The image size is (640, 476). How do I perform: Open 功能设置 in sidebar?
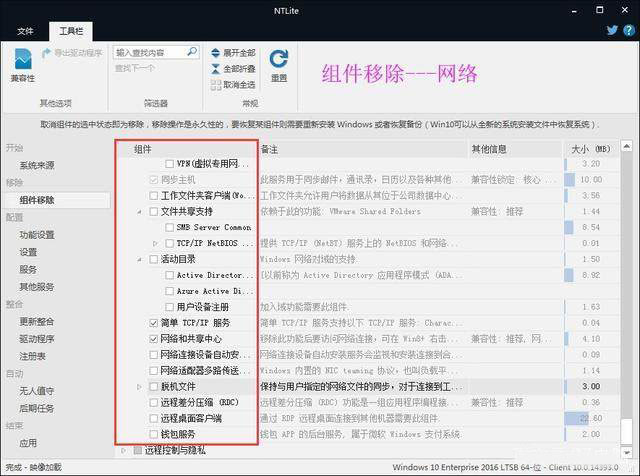tap(37, 235)
